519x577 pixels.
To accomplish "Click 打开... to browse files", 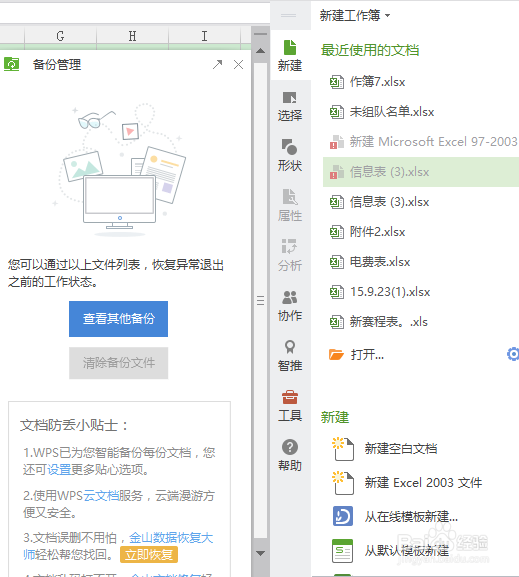I will click(367, 354).
